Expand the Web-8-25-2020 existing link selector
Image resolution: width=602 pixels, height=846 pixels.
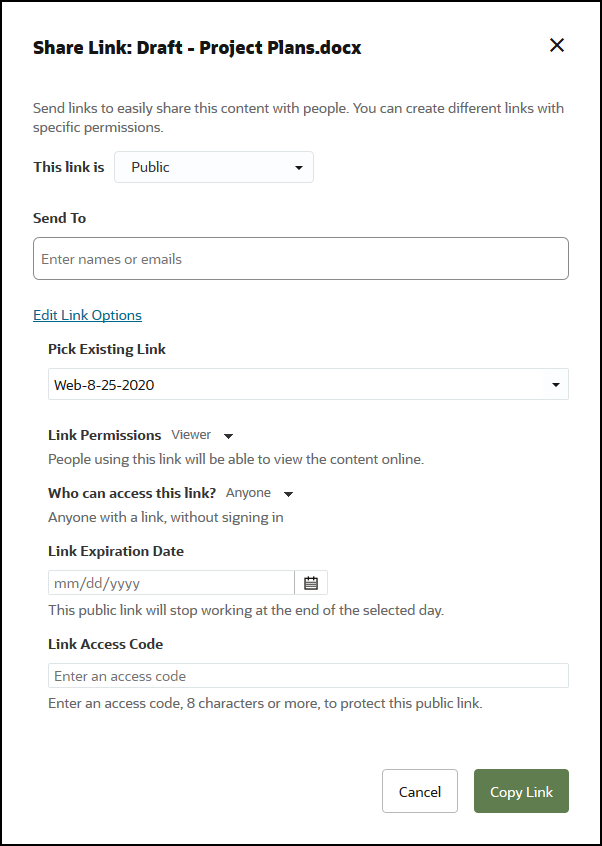[308, 385]
